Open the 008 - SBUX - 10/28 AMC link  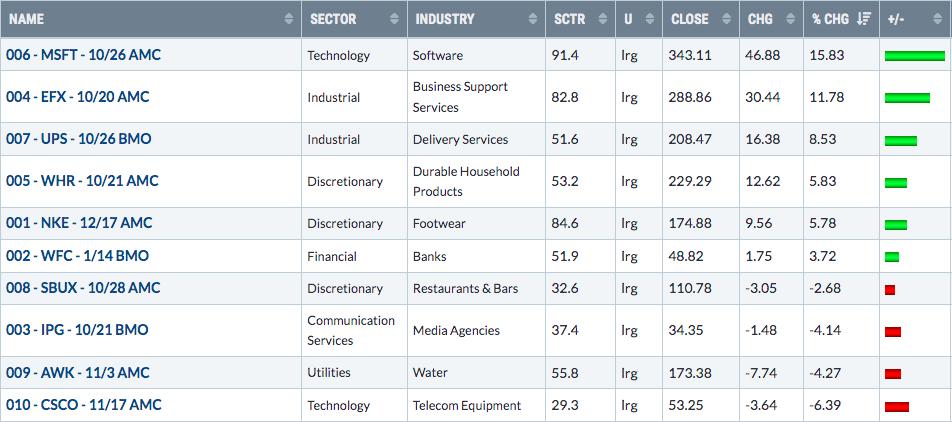[83, 288]
